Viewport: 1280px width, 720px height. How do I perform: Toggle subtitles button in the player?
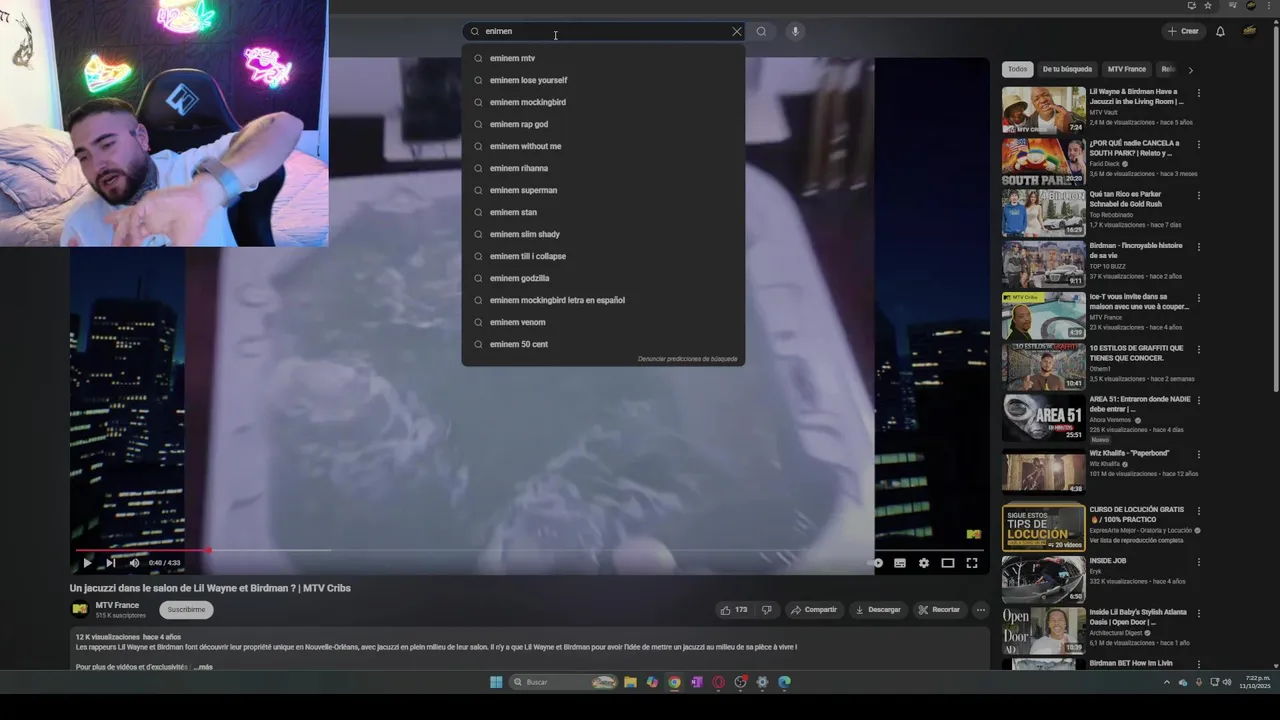tap(900, 563)
